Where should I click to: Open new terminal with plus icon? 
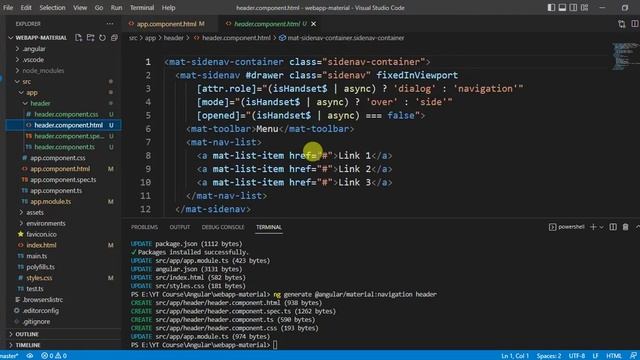pyautogui.click(x=593, y=227)
